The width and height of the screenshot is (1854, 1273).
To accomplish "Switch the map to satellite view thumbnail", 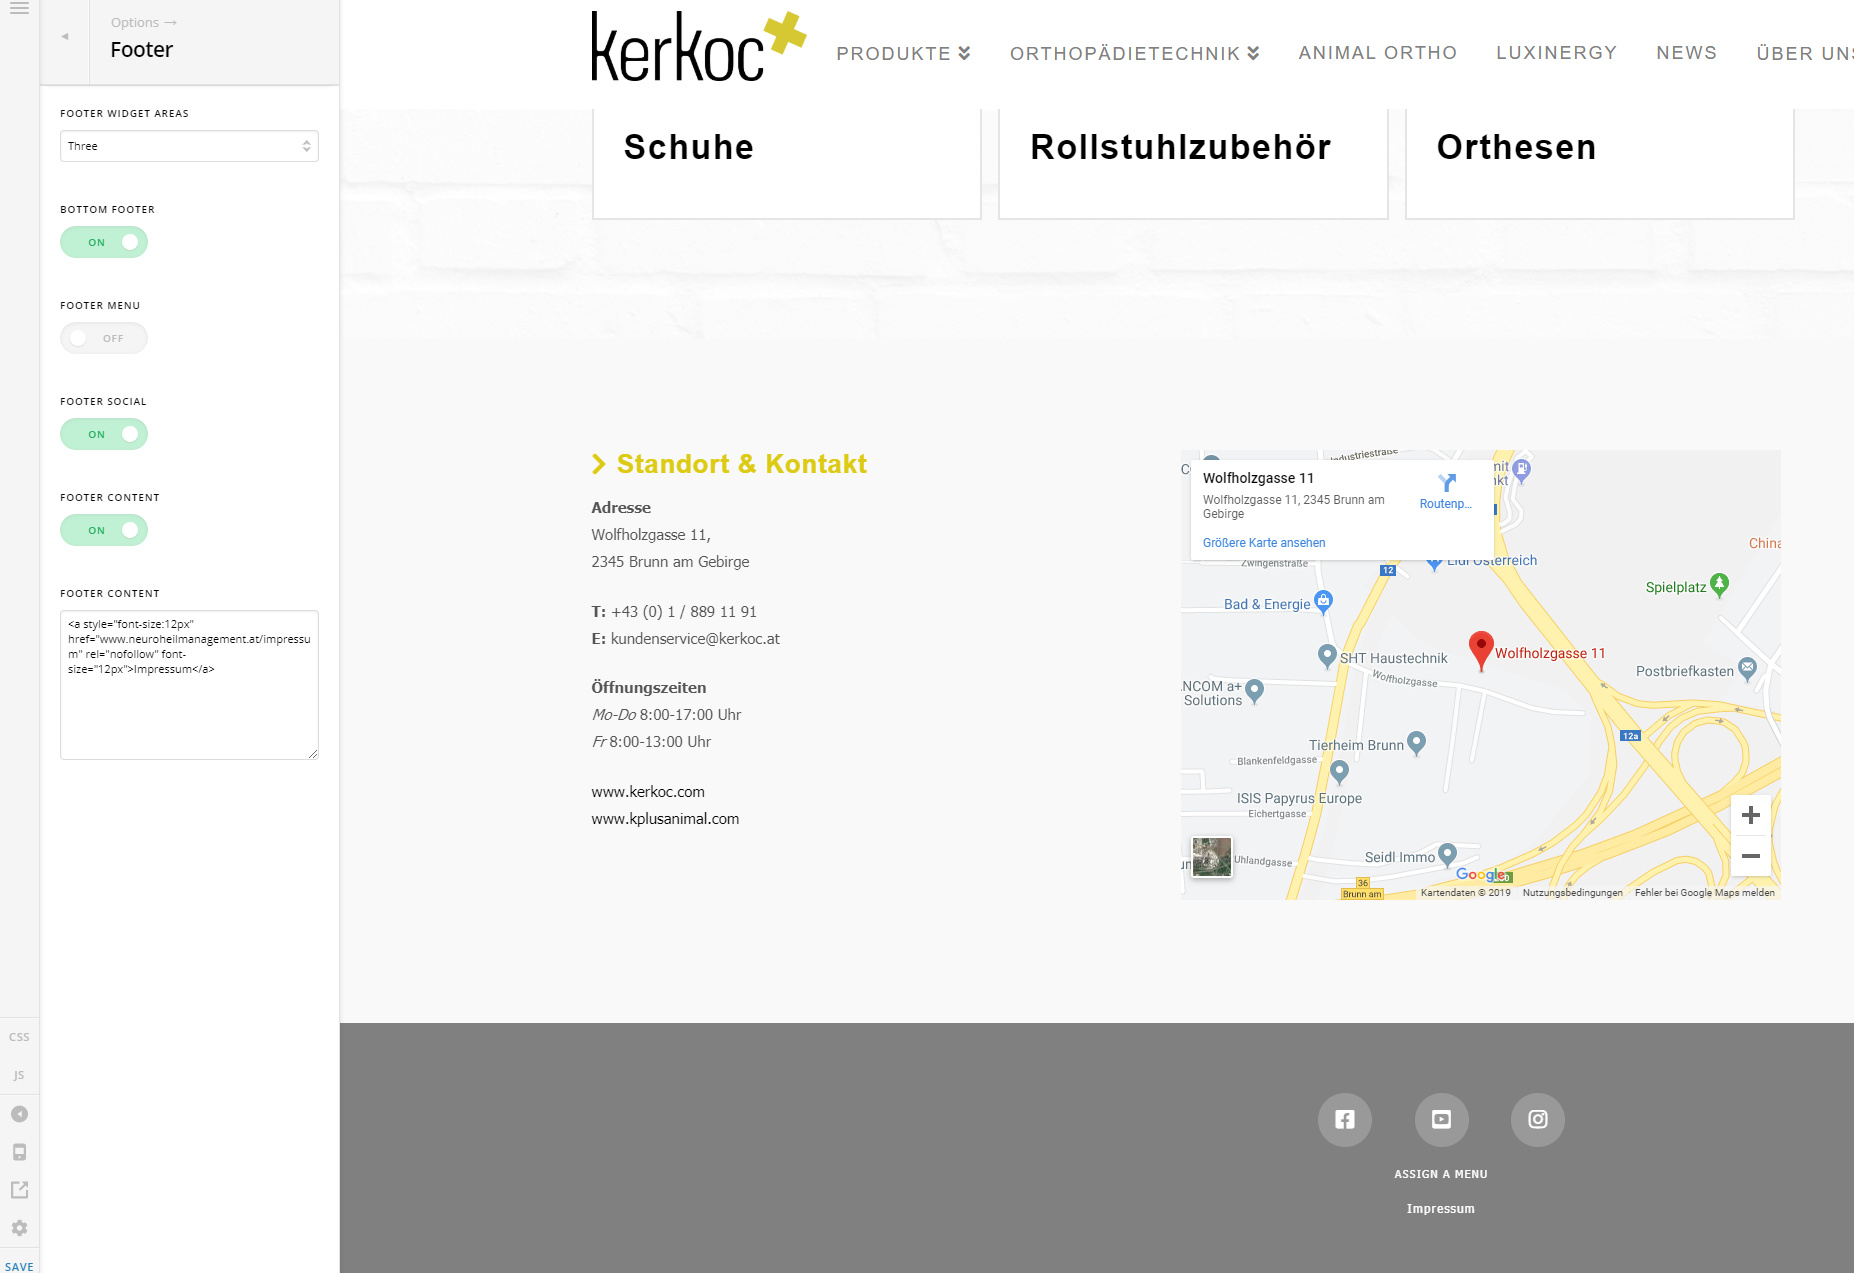I will (1212, 857).
